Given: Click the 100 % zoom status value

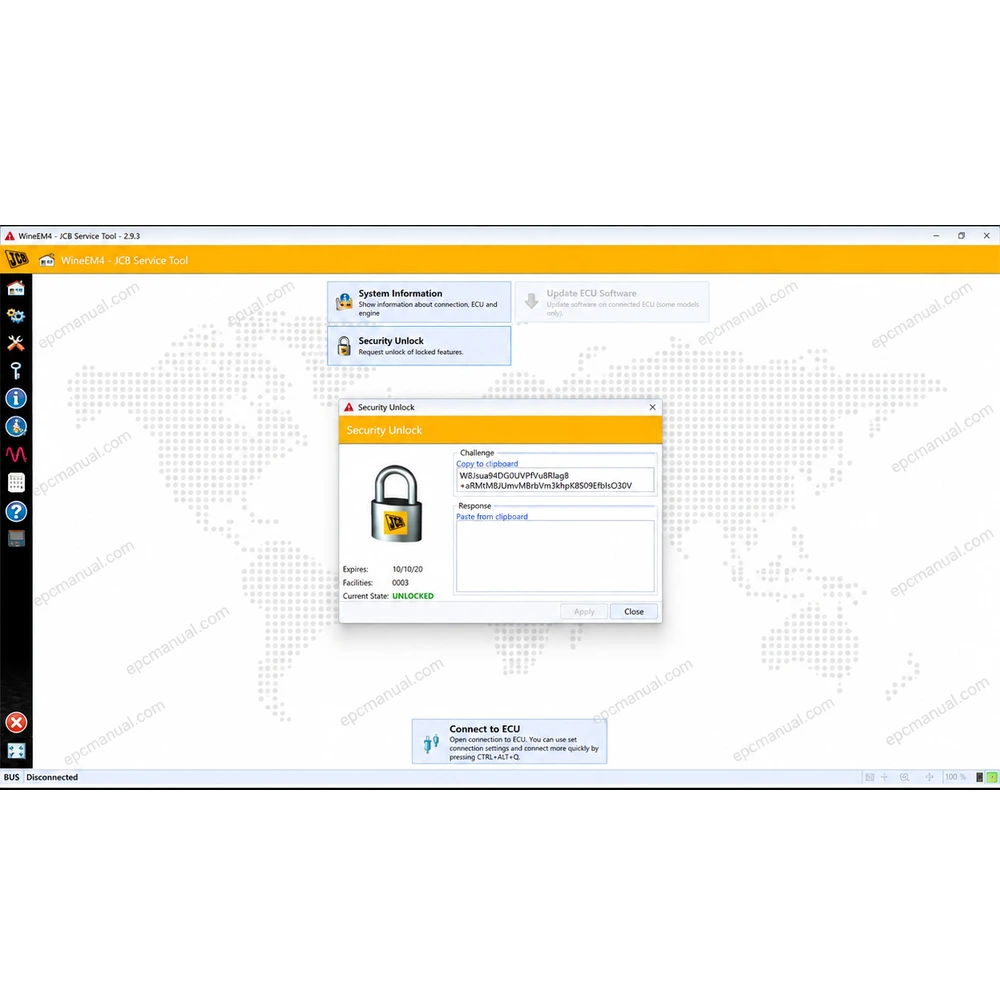Looking at the screenshot, I should 955,777.
